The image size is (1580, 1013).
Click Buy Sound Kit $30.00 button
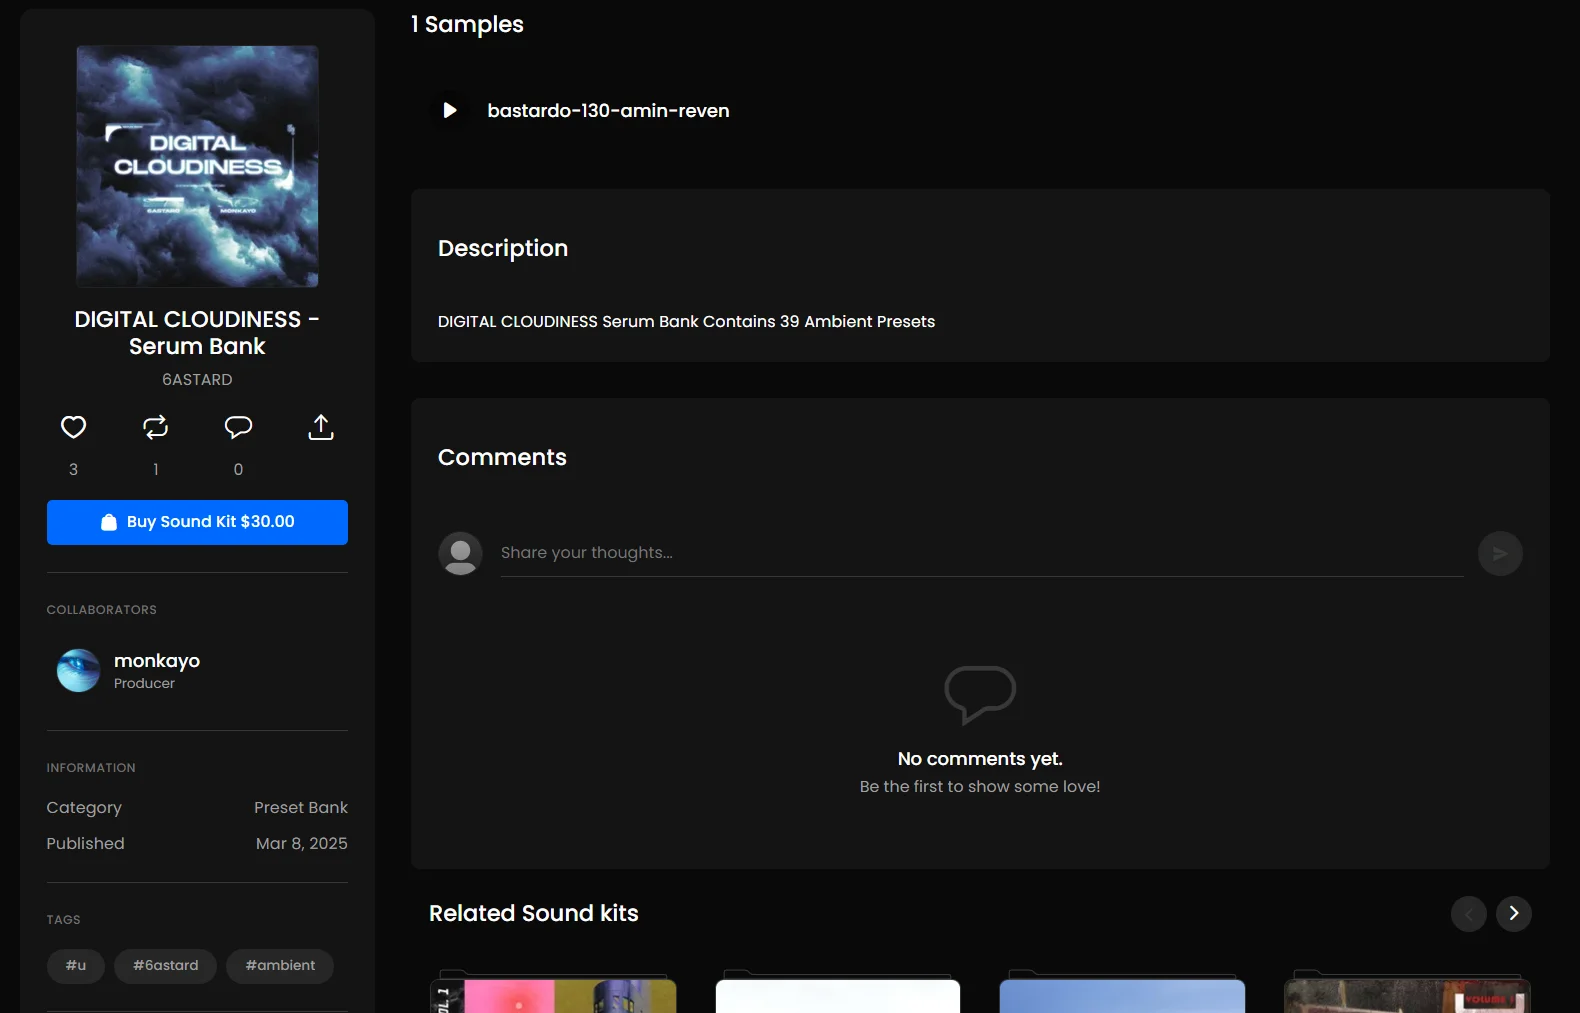(197, 522)
